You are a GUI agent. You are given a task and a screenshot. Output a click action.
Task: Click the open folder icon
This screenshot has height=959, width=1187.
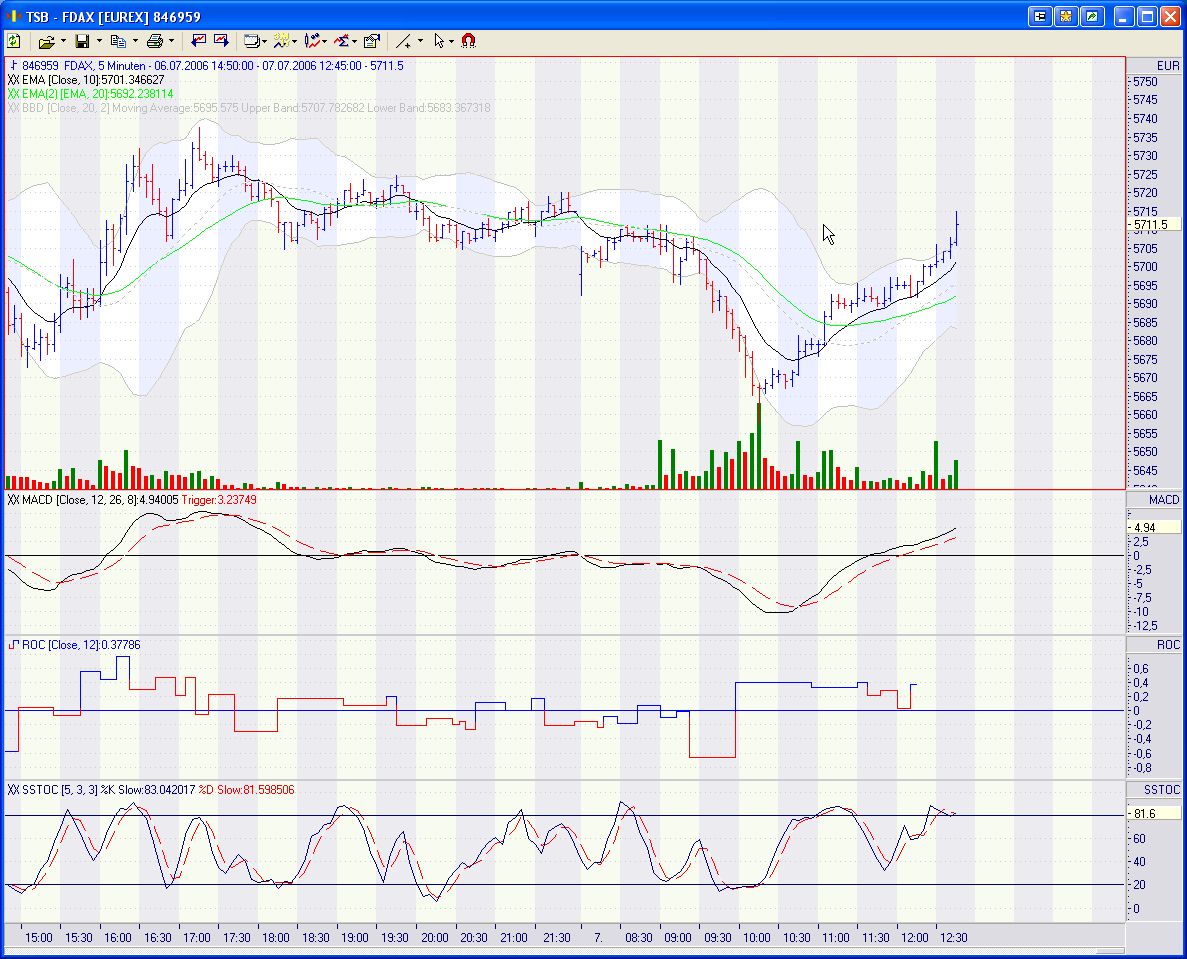tap(46, 41)
